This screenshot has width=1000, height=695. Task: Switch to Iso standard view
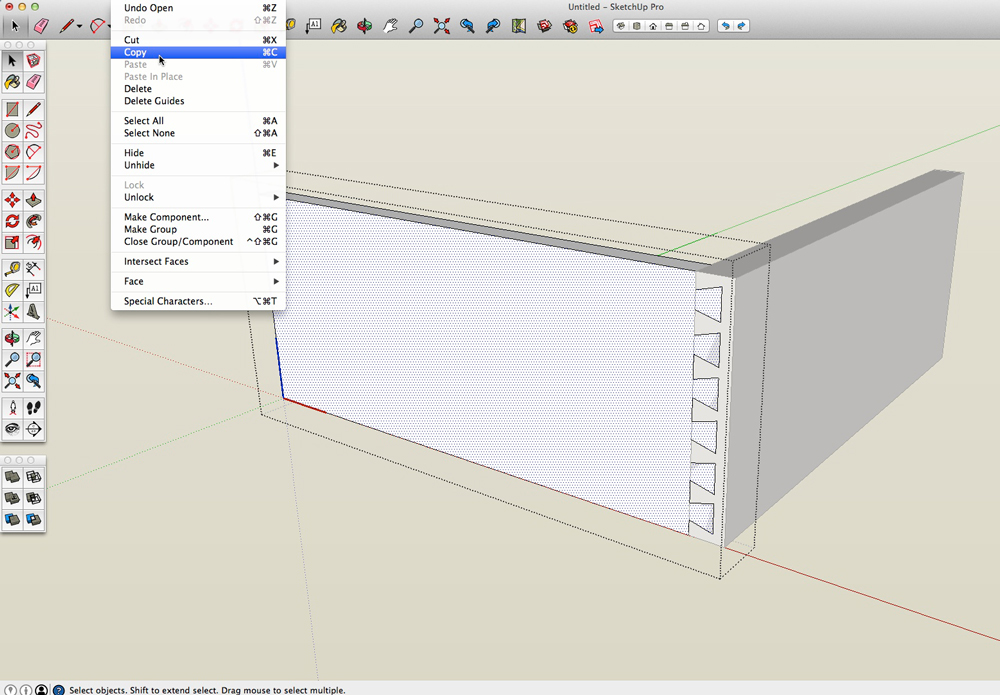coord(620,26)
